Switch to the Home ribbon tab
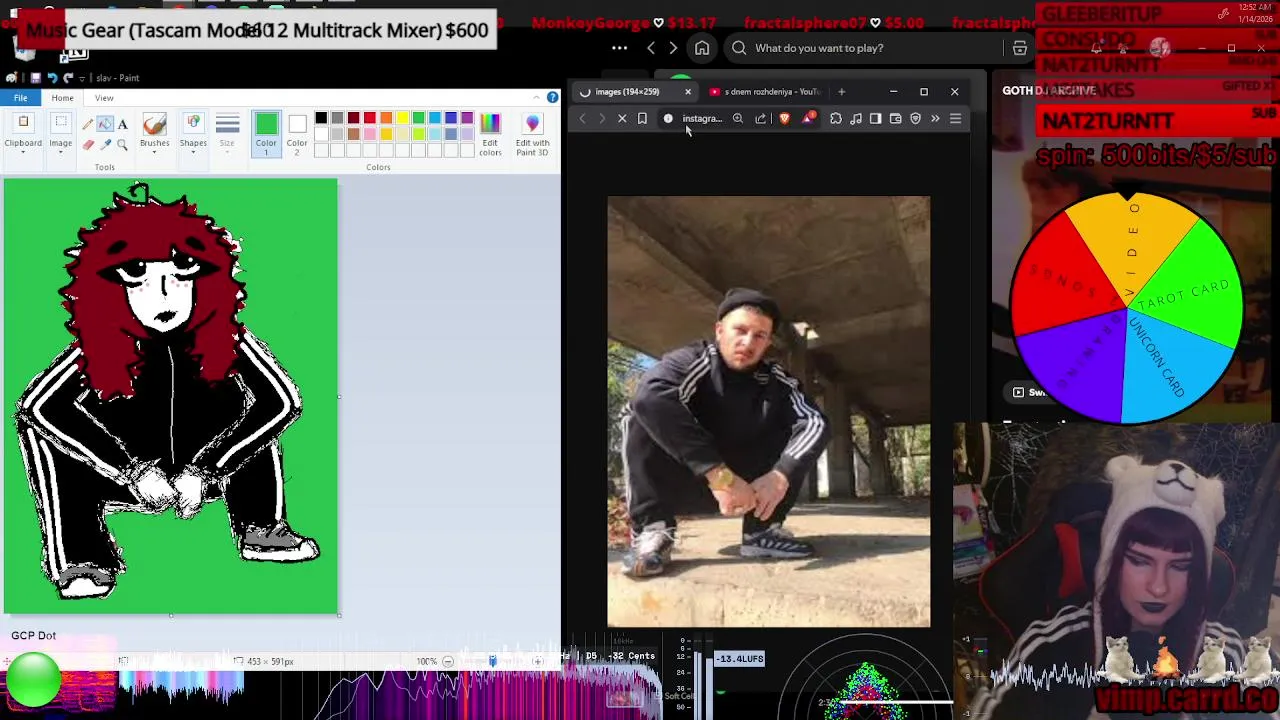This screenshot has width=1280, height=720. [62, 98]
